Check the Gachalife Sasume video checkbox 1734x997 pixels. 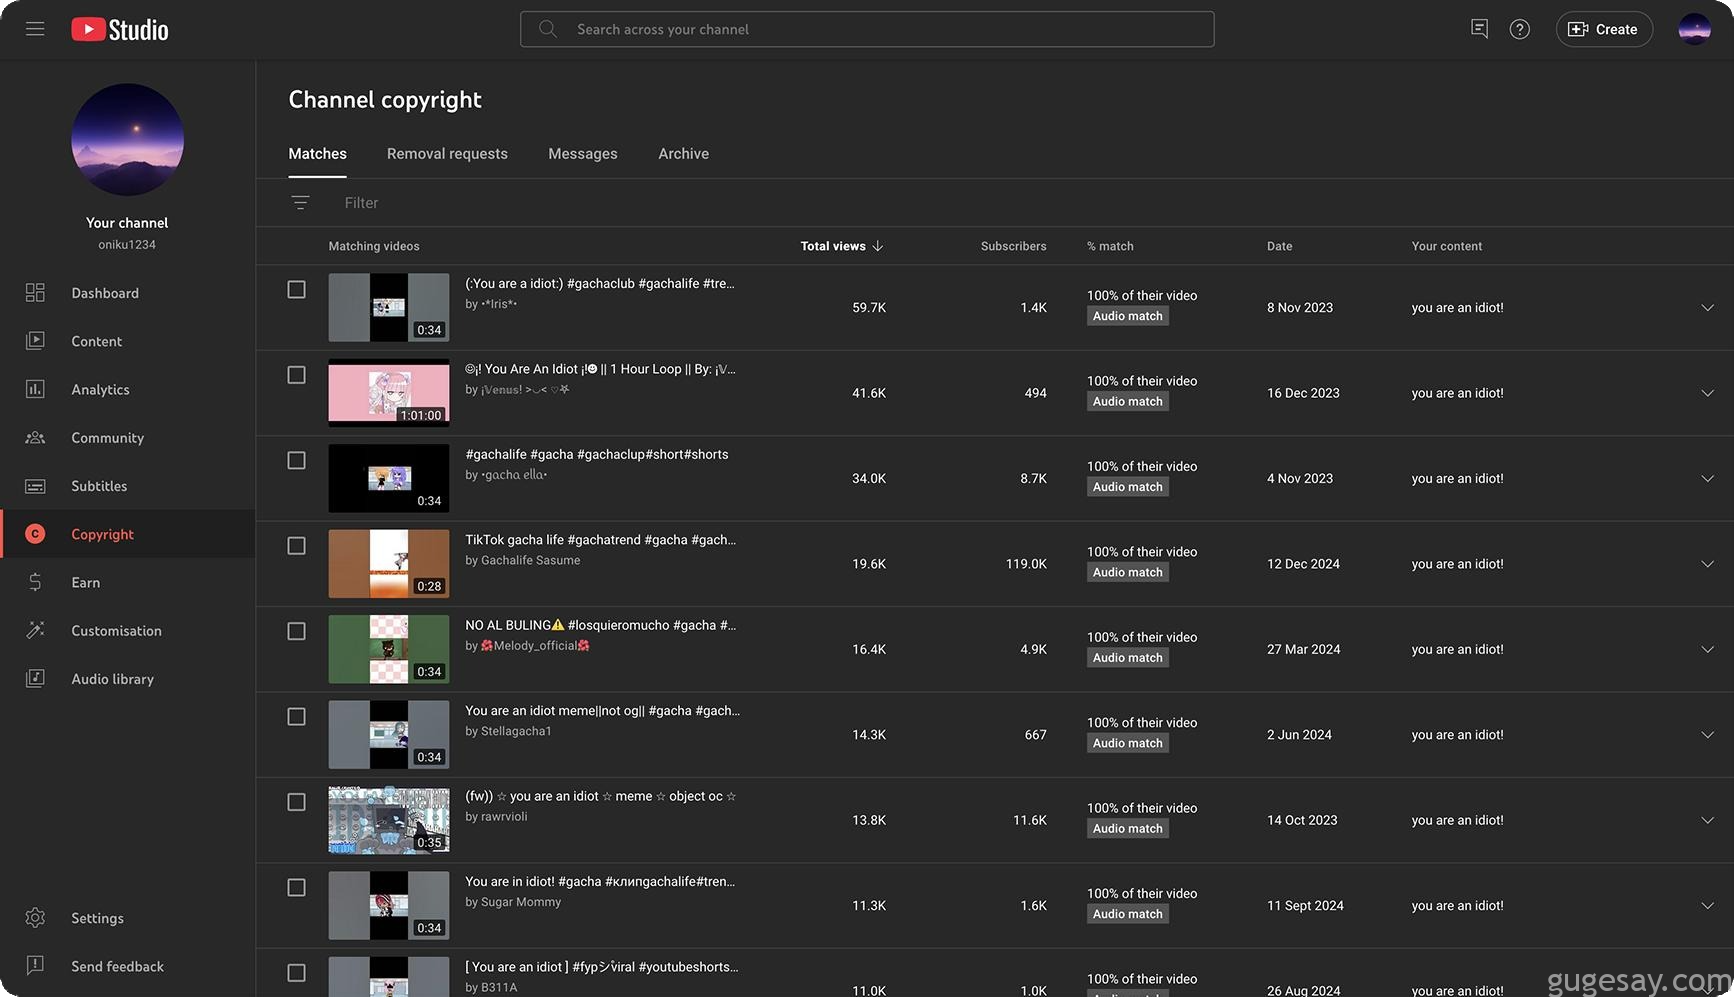(297, 546)
